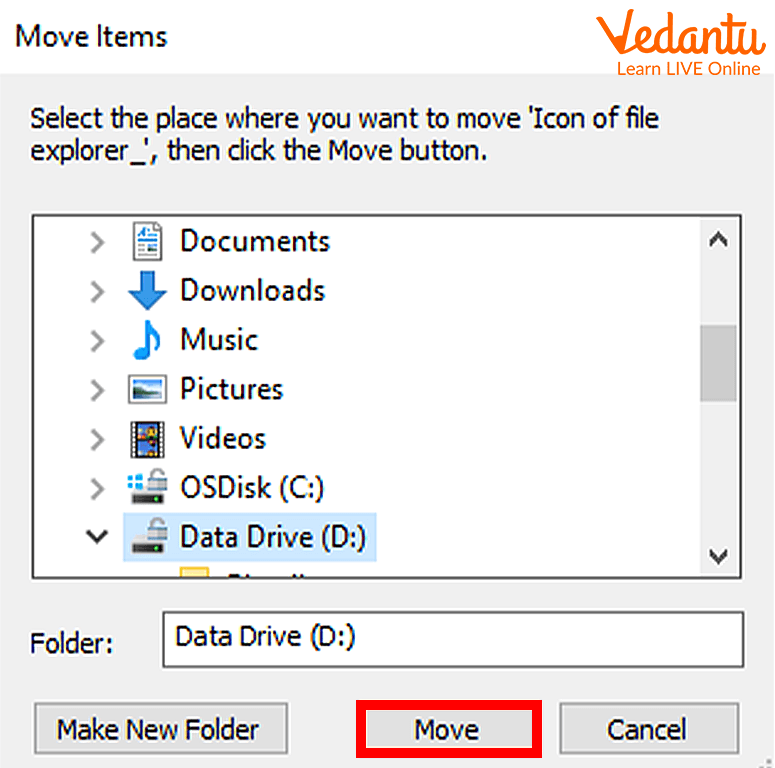Collapse the Data Drive (D:) node
This screenshot has height=768, width=775.
pos(97,537)
